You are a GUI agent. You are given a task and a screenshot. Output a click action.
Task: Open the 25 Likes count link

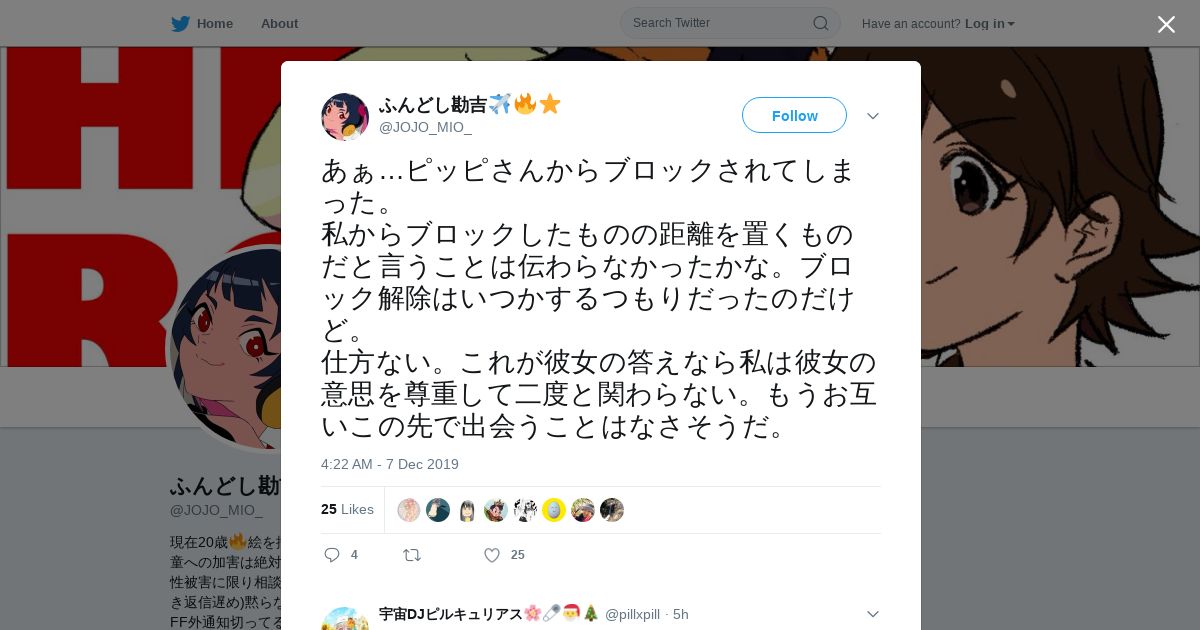(347, 509)
